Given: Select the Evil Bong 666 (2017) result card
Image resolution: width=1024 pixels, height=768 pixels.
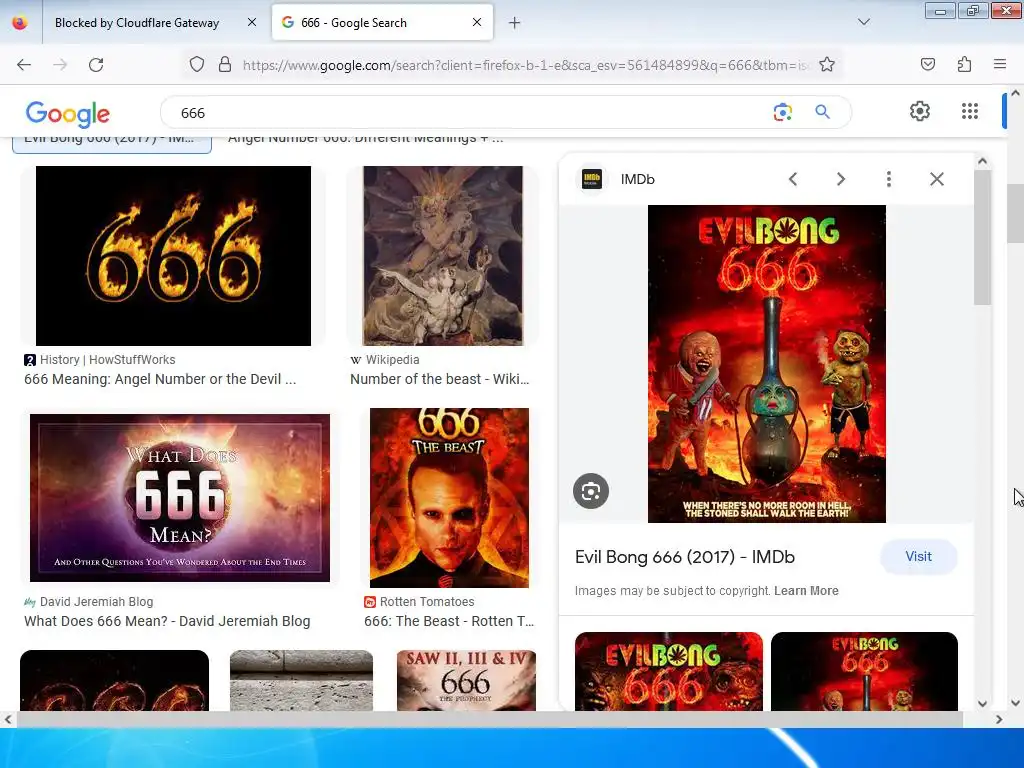Looking at the screenshot, I should point(112,144).
